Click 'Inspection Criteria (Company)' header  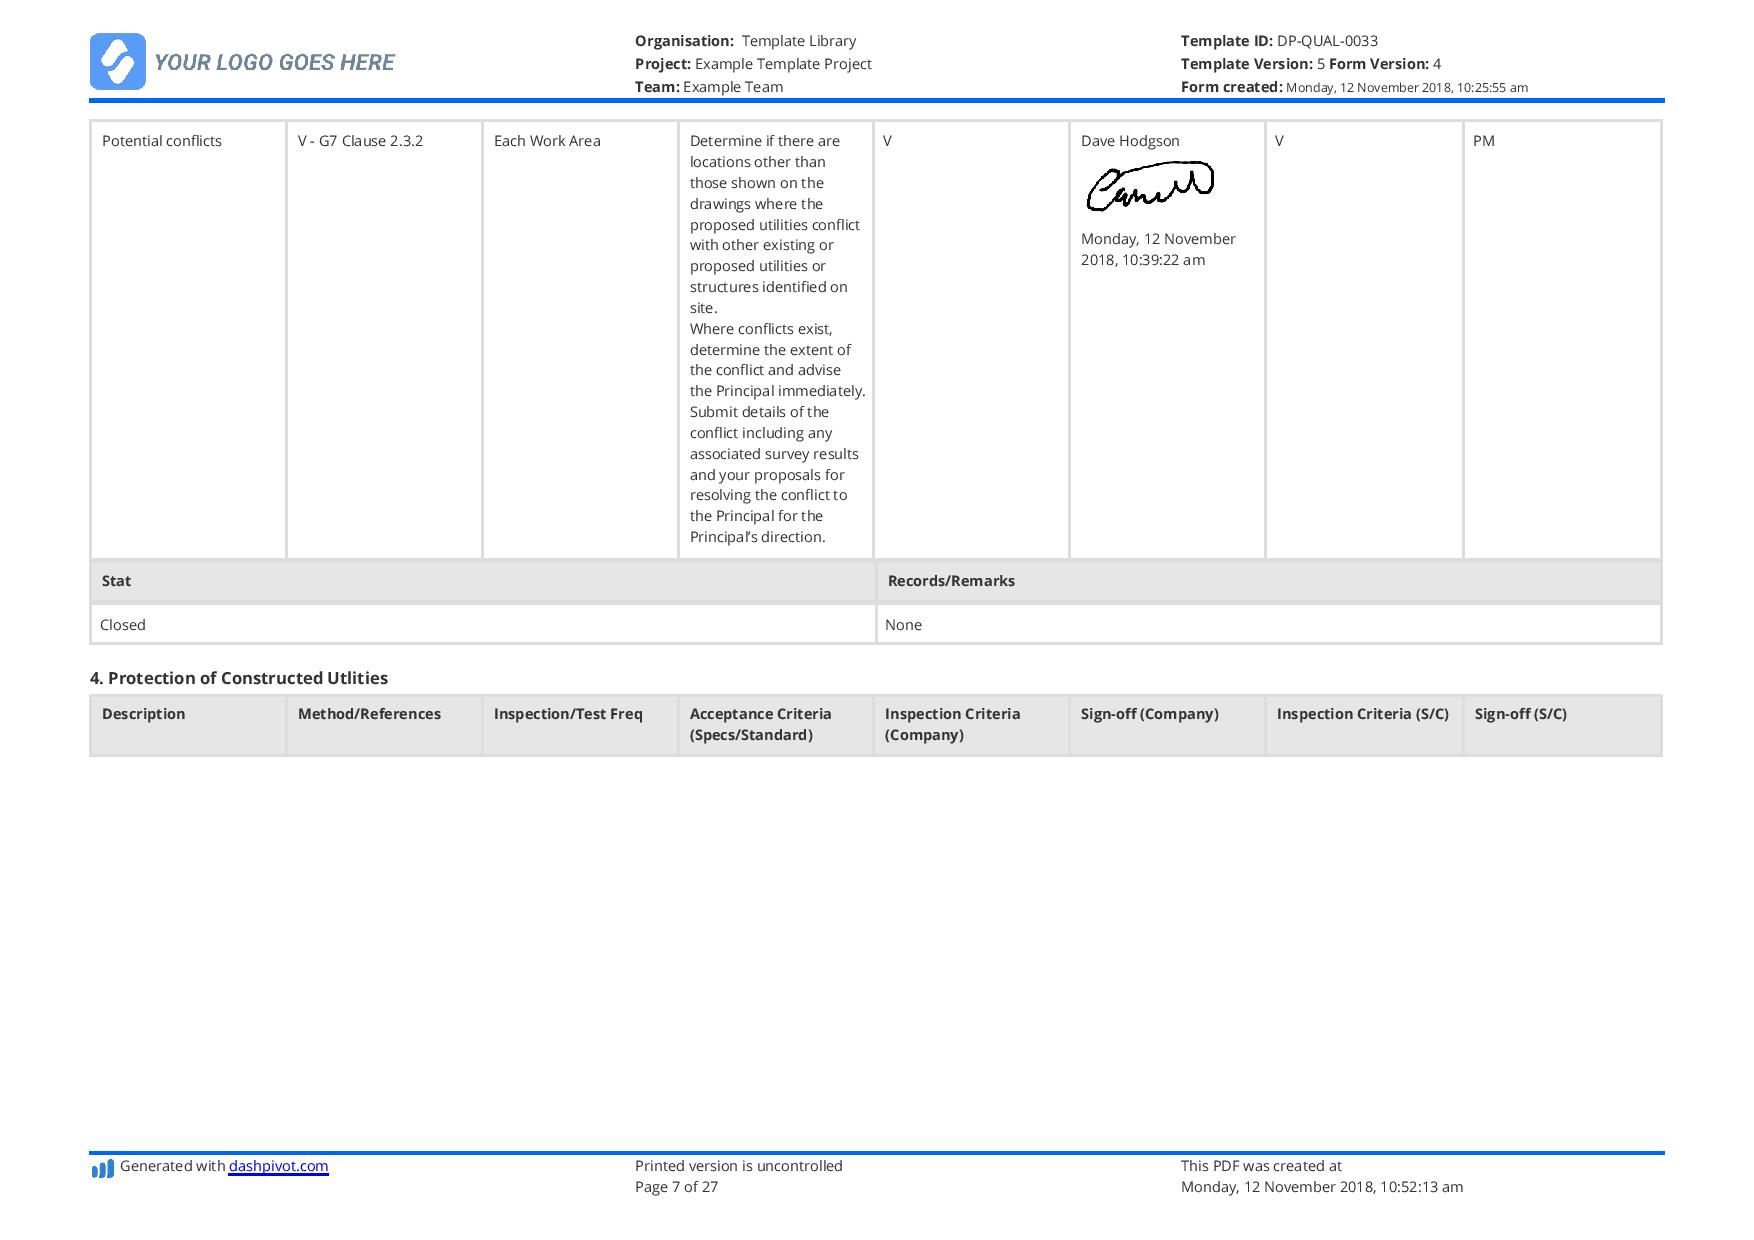pyautogui.click(x=971, y=725)
